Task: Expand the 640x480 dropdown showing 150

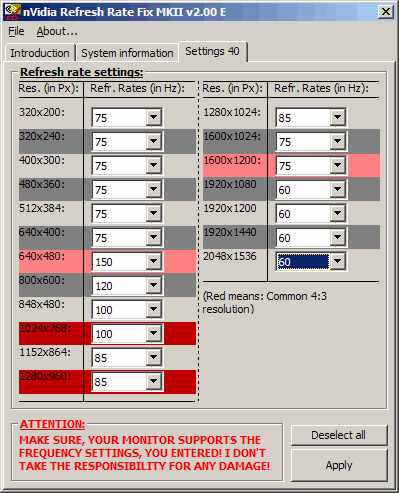Action: tap(154, 261)
